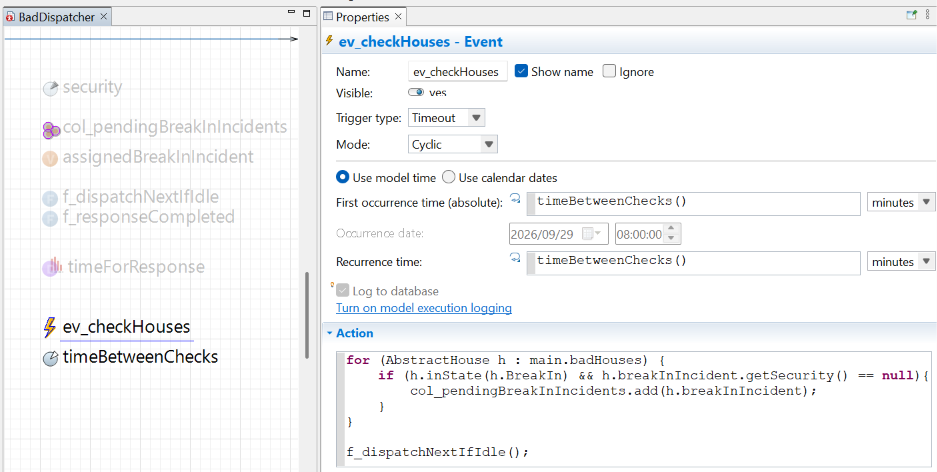Viewport: 937px width, 472px height.
Task: Open the Occurrence date calendar picker
Action: coord(592,234)
